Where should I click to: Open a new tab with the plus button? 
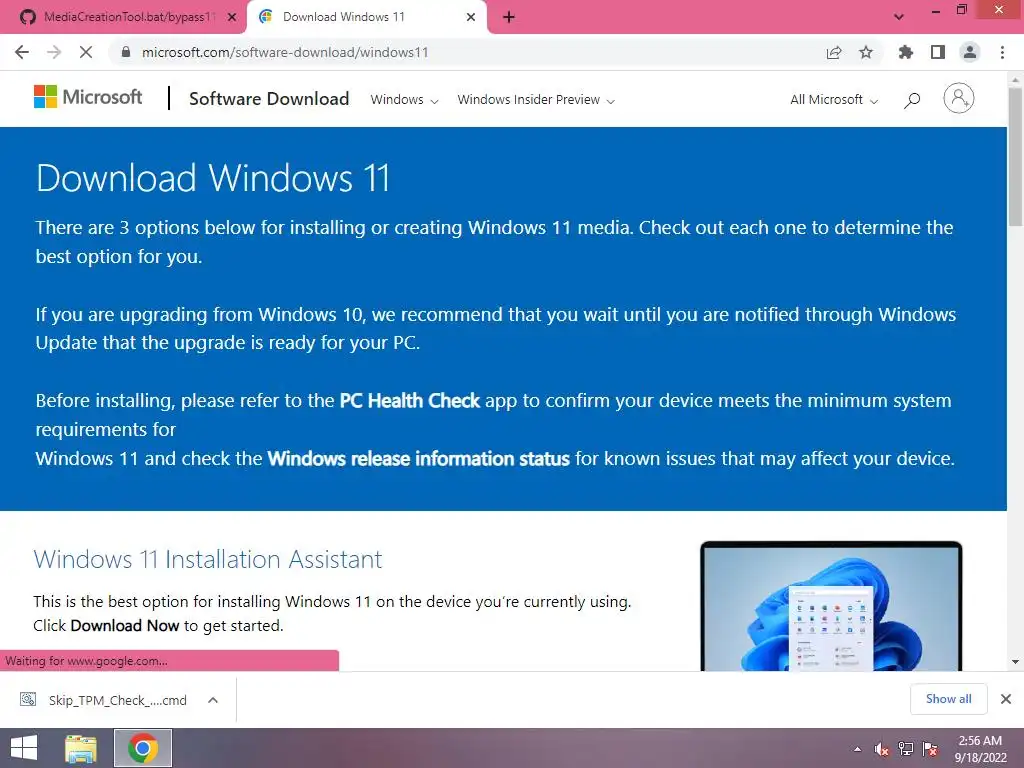click(x=509, y=17)
